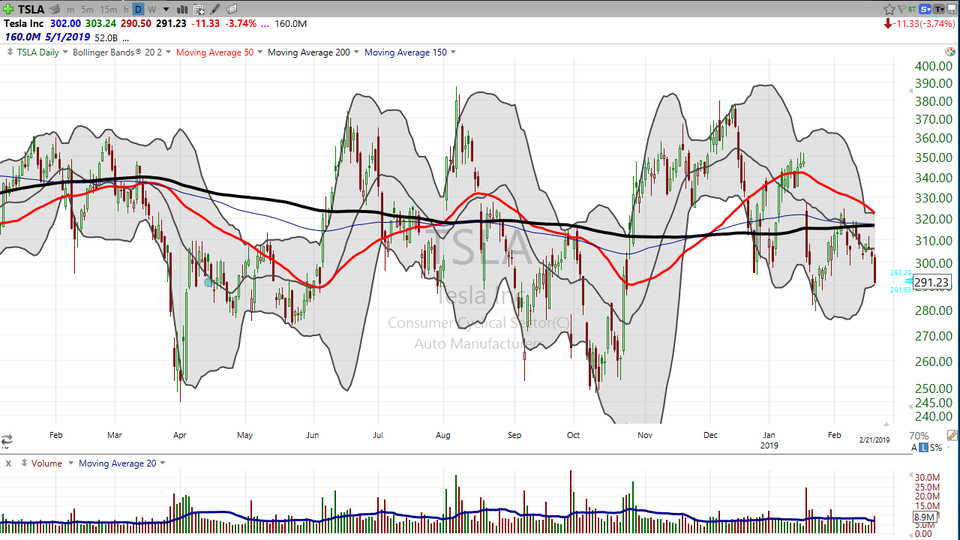This screenshot has width=960, height=540.
Task: Open the add indicator template icon
Action: [199, 9]
